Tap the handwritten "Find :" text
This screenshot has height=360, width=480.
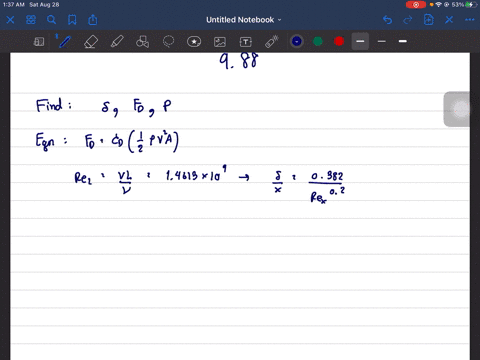(x=54, y=105)
